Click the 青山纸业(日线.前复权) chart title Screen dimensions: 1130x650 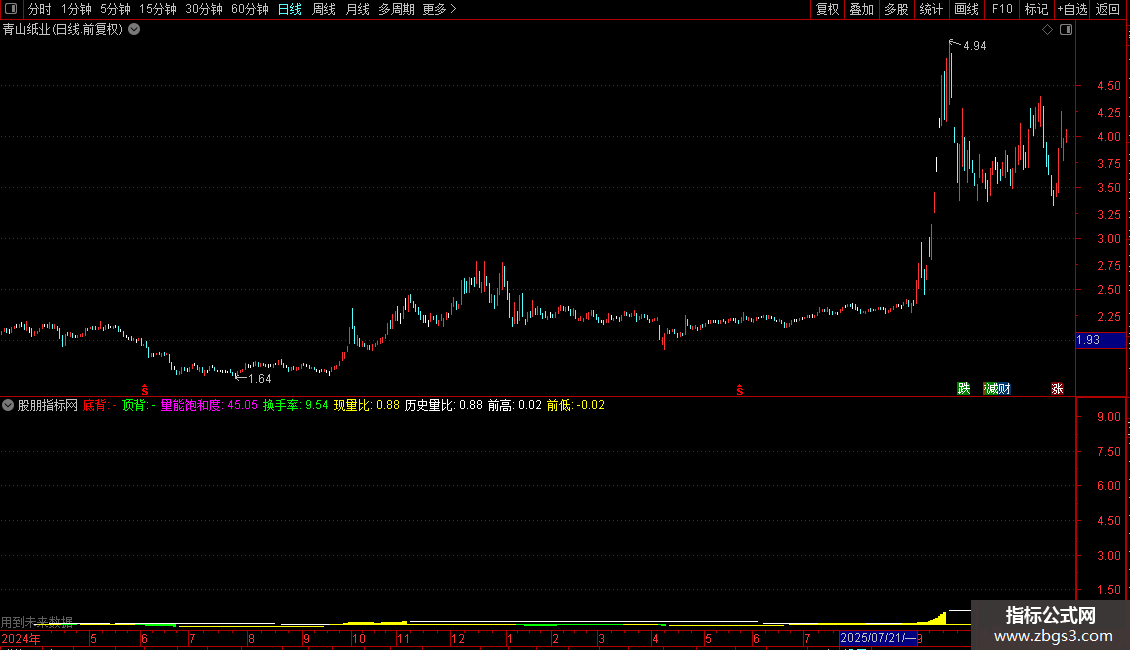pos(63,30)
